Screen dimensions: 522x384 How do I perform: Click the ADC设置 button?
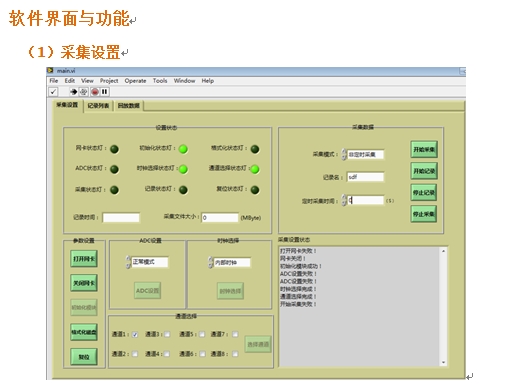pos(148,291)
